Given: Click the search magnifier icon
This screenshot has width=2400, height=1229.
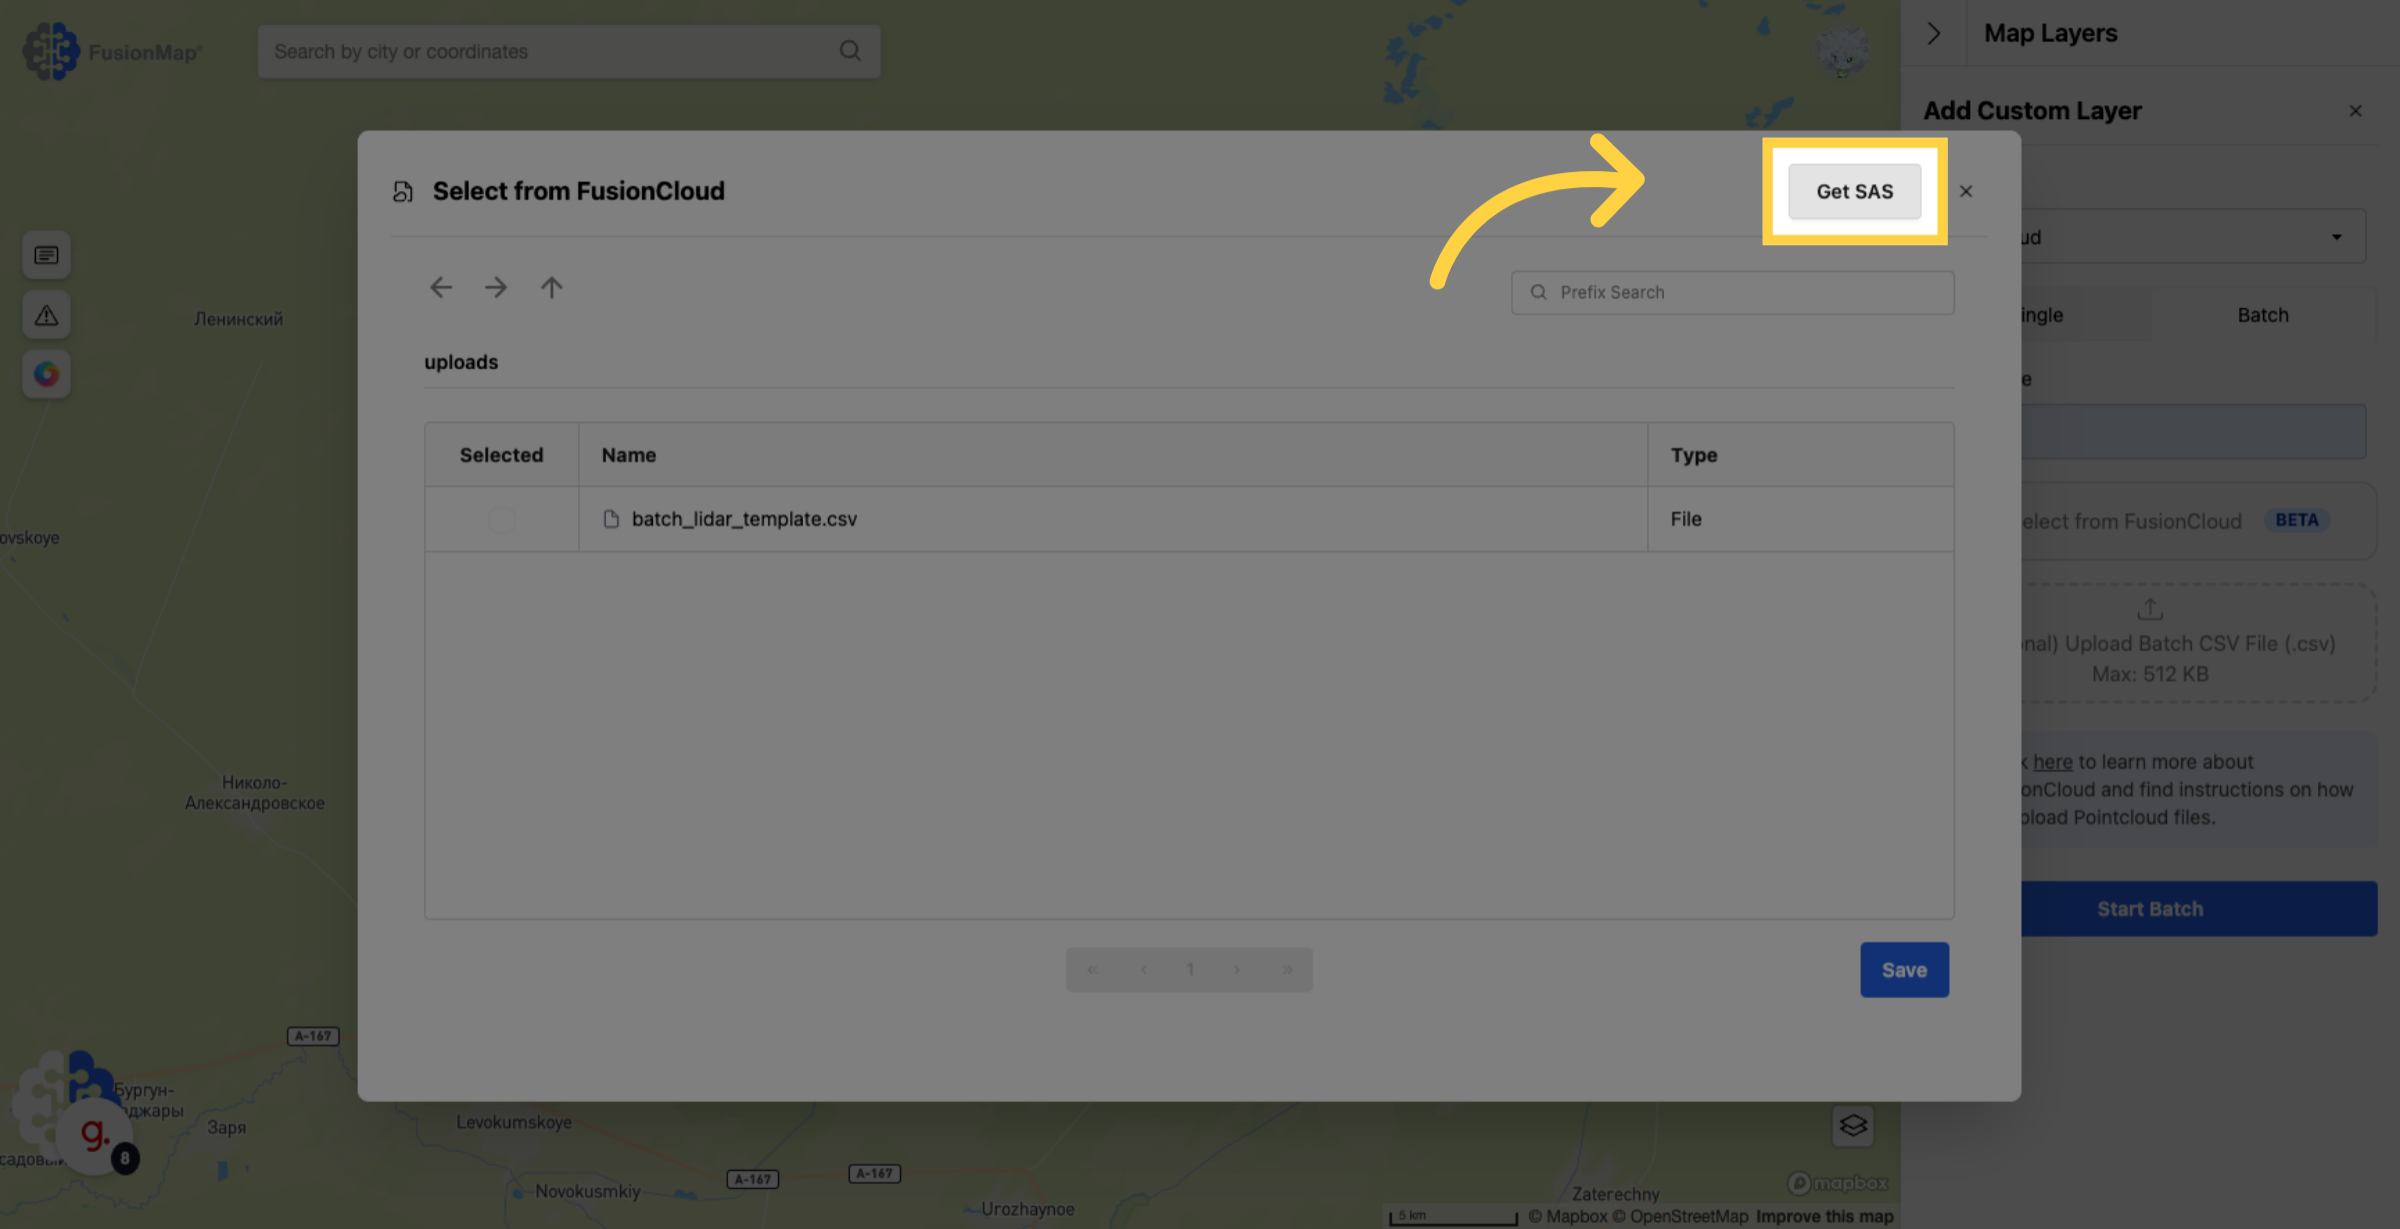Looking at the screenshot, I should (850, 51).
